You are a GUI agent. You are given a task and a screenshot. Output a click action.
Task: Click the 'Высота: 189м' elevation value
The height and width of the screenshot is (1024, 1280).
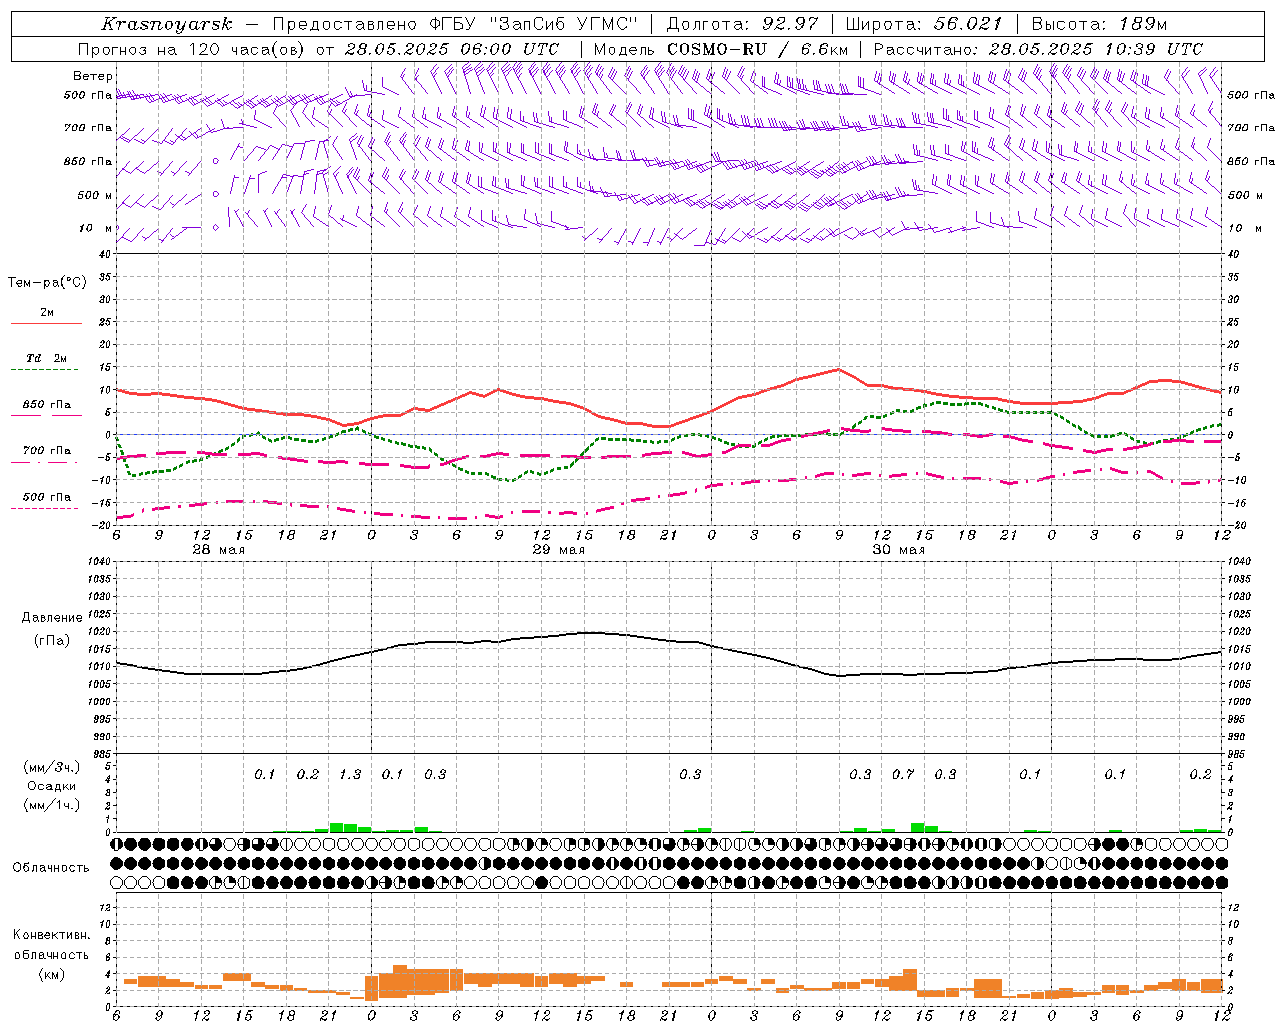tap(1098, 24)
